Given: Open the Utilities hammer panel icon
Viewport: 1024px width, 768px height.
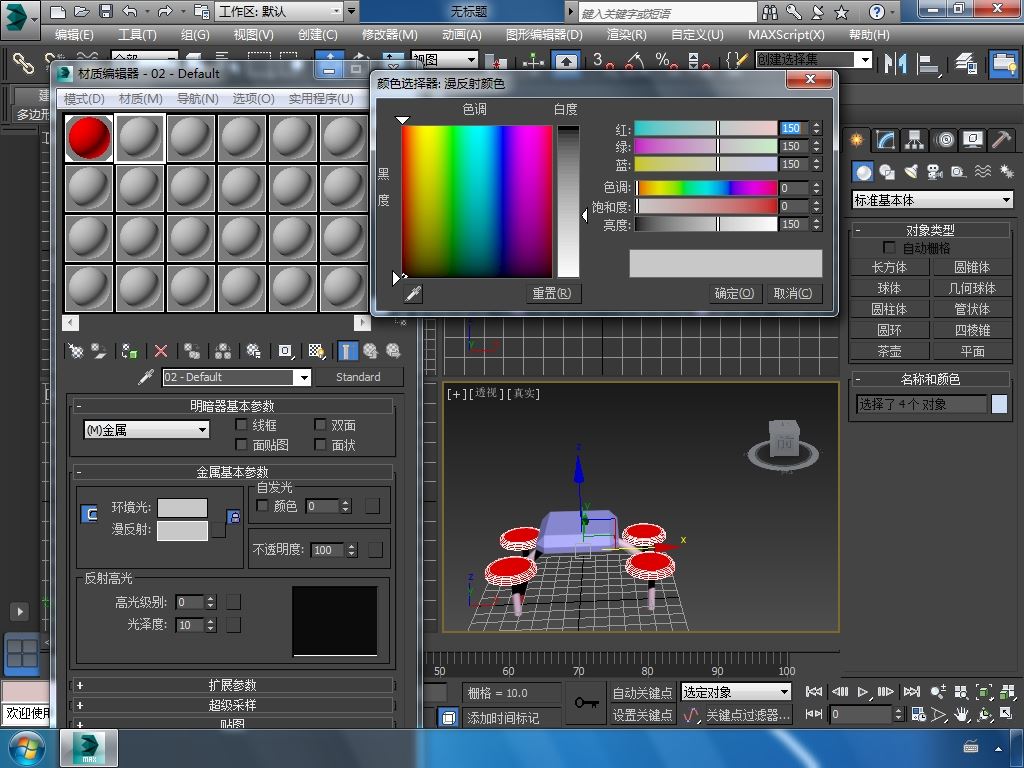Looking at the screenshot, I should (x=1000, y=140).
